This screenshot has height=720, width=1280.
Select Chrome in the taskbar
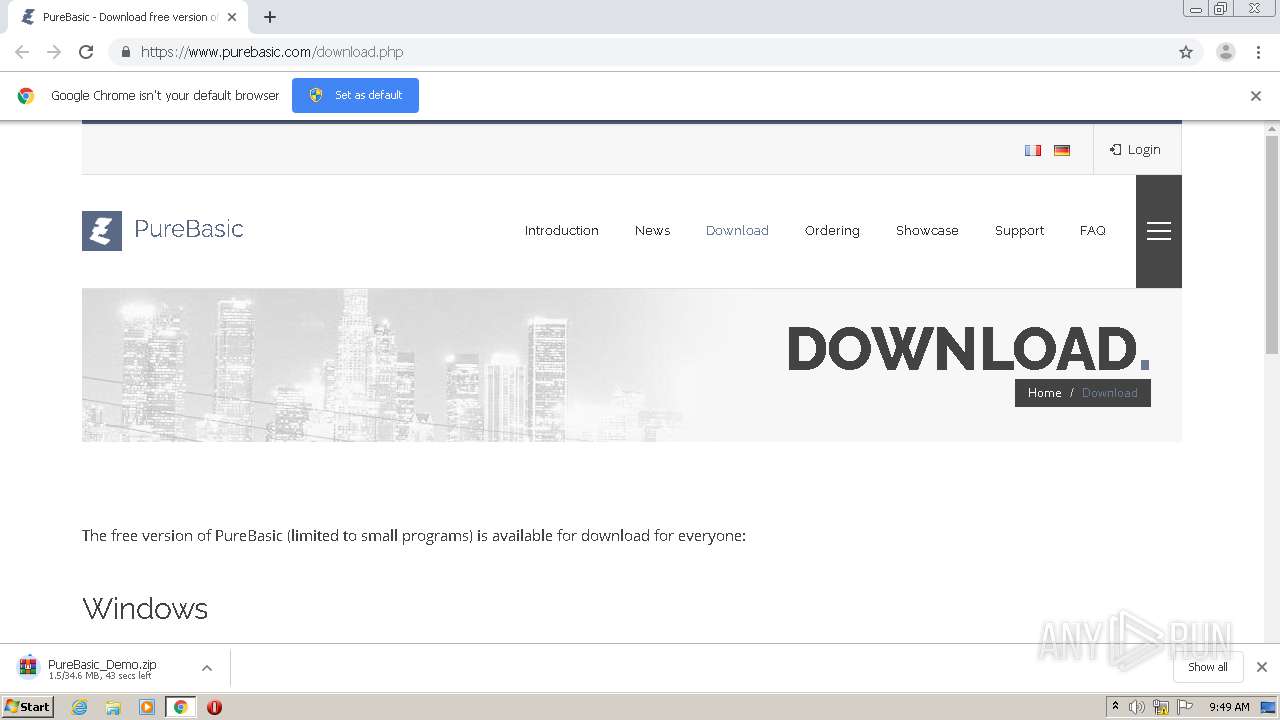(x=181, y=707)
